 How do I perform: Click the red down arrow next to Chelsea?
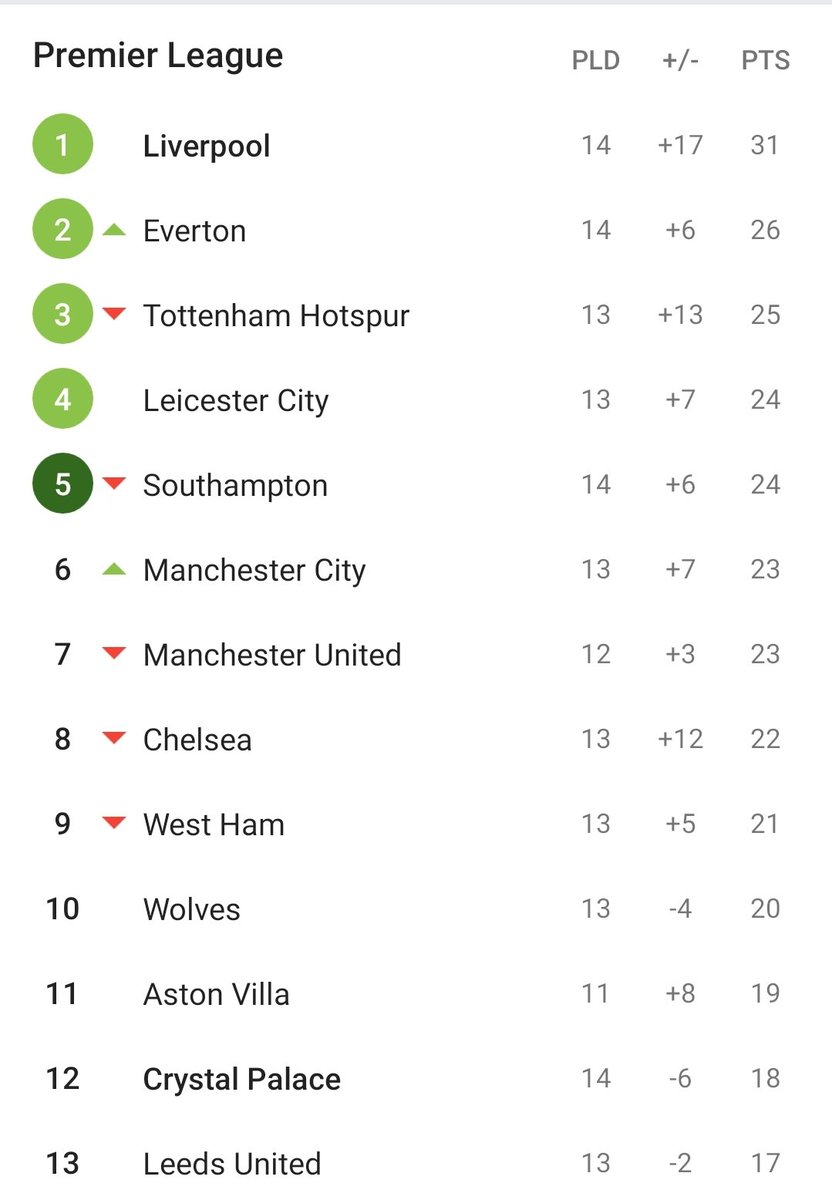[x=115, y=739]
